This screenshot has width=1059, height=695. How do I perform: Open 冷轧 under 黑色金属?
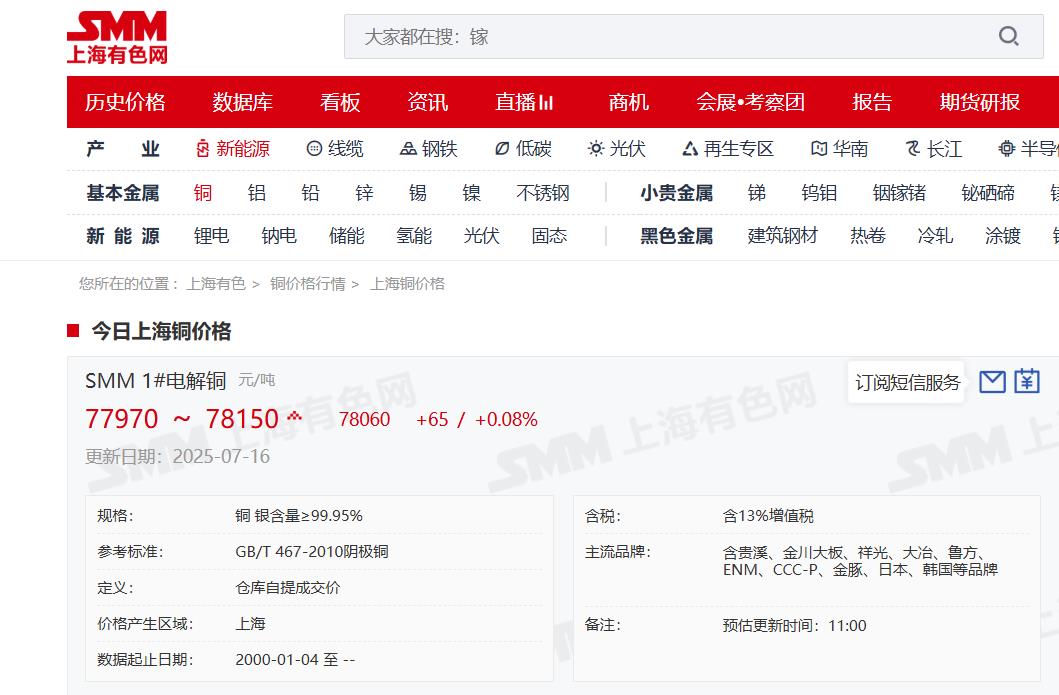click(935, 236)
